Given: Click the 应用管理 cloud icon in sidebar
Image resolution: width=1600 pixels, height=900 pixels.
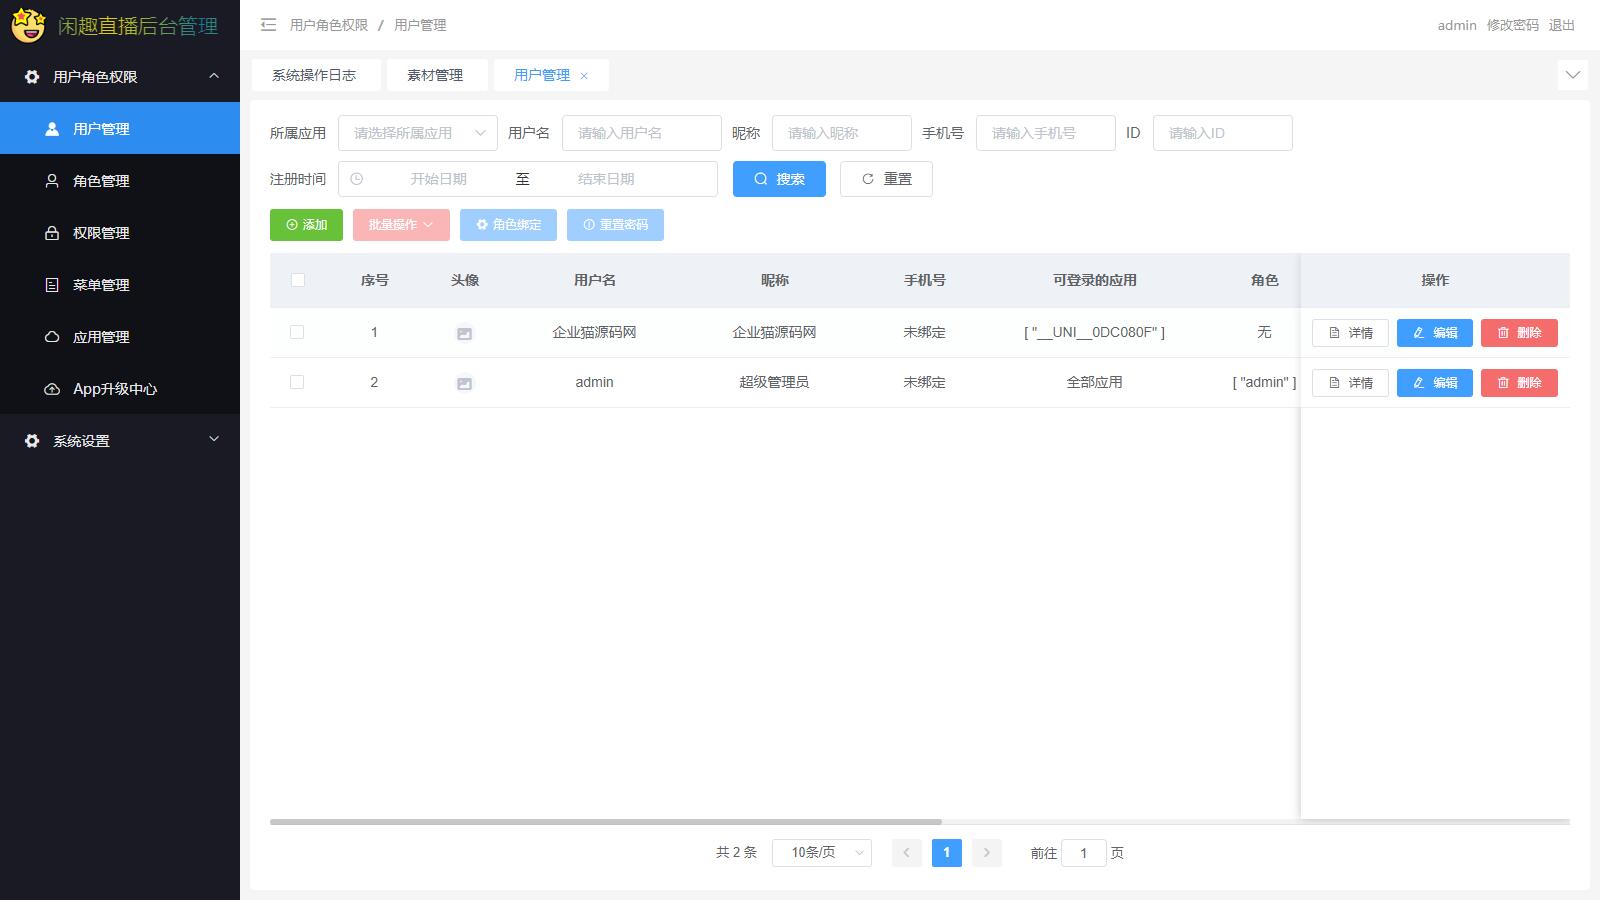Looking at the screenshot, I should coord(52,337).
